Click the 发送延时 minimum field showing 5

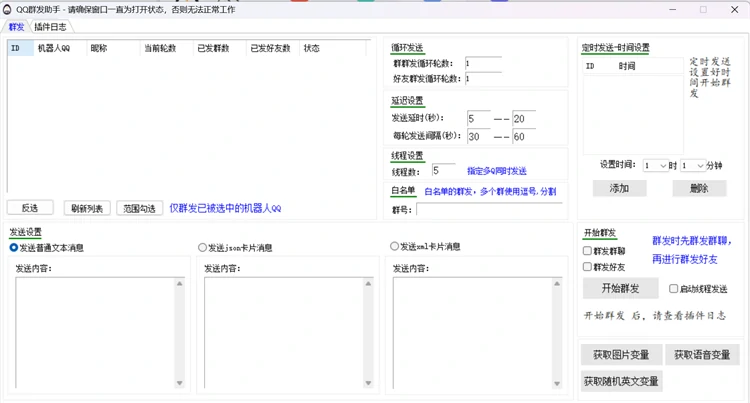[x=479, y=119]
